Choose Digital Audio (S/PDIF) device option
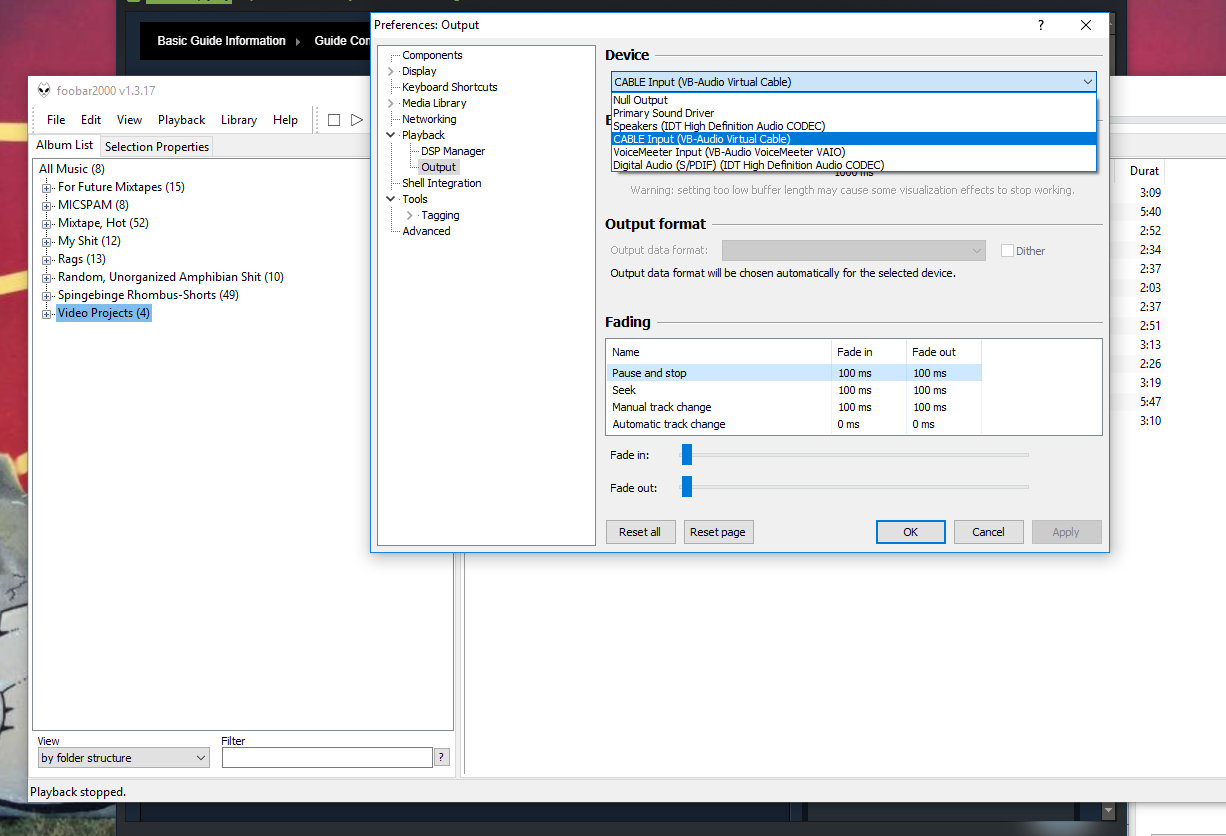Screen dimensions: 1226x836 click(854, 165)
